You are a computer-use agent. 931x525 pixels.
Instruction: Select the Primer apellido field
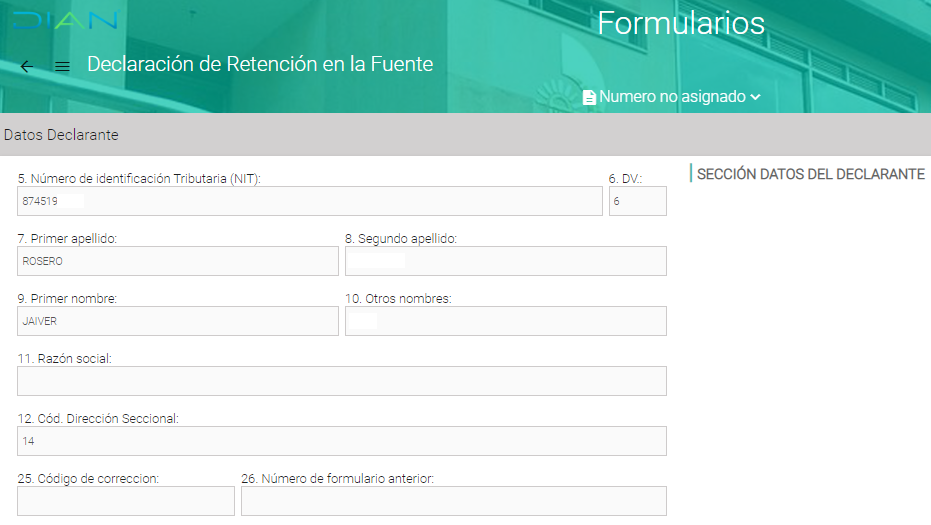(x=178, y=261)
